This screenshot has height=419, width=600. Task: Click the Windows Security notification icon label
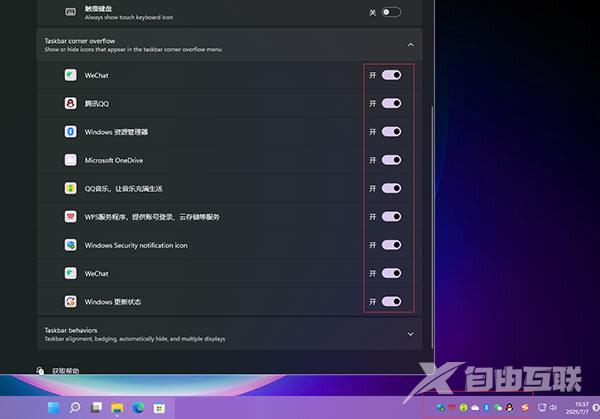coord(136,245)
